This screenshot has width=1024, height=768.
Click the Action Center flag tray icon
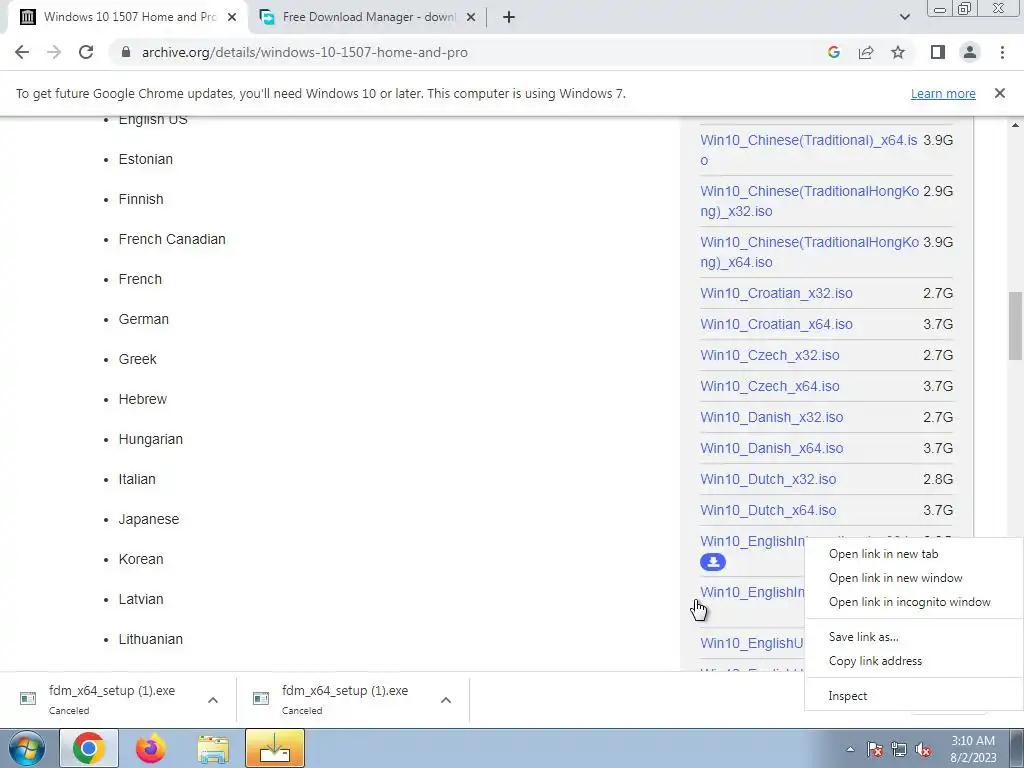[x=874, y=749]
